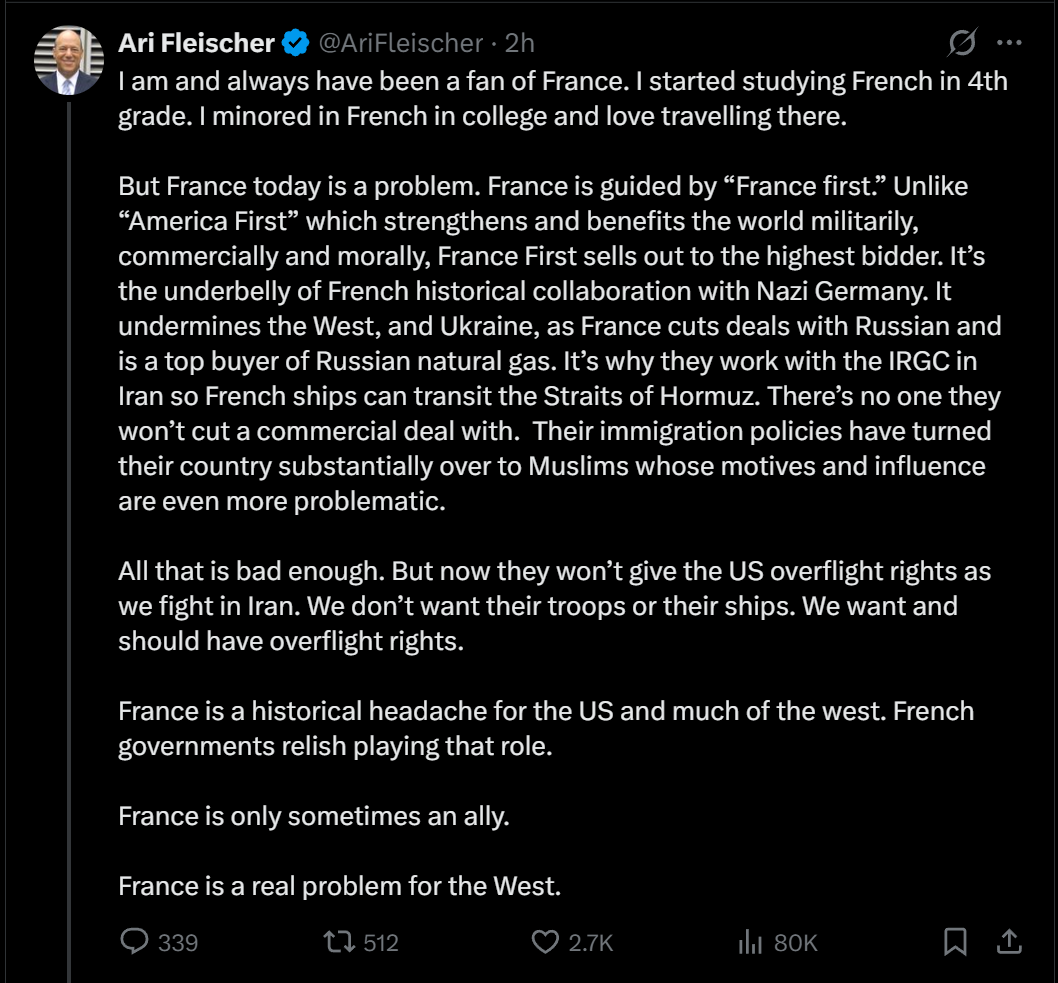Like the post with the heart icon
This screenshot has width=1058, height=983.
coord(544,941)
